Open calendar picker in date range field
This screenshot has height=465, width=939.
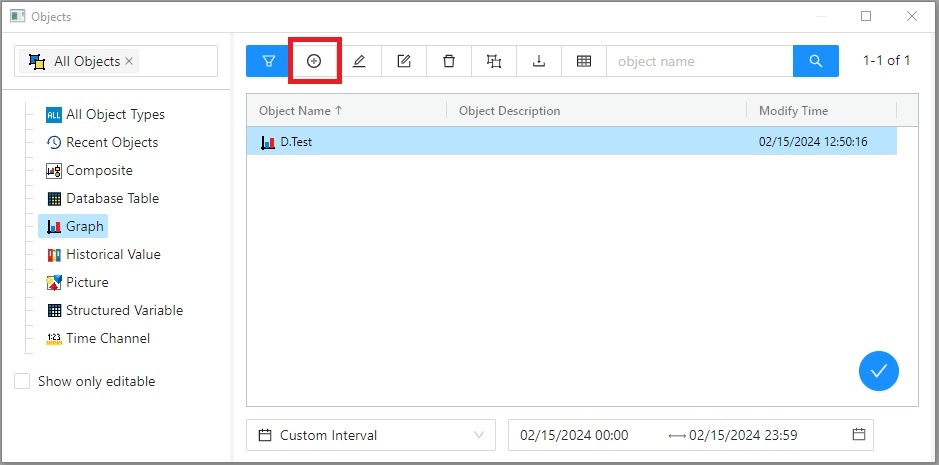coord(858,435)
